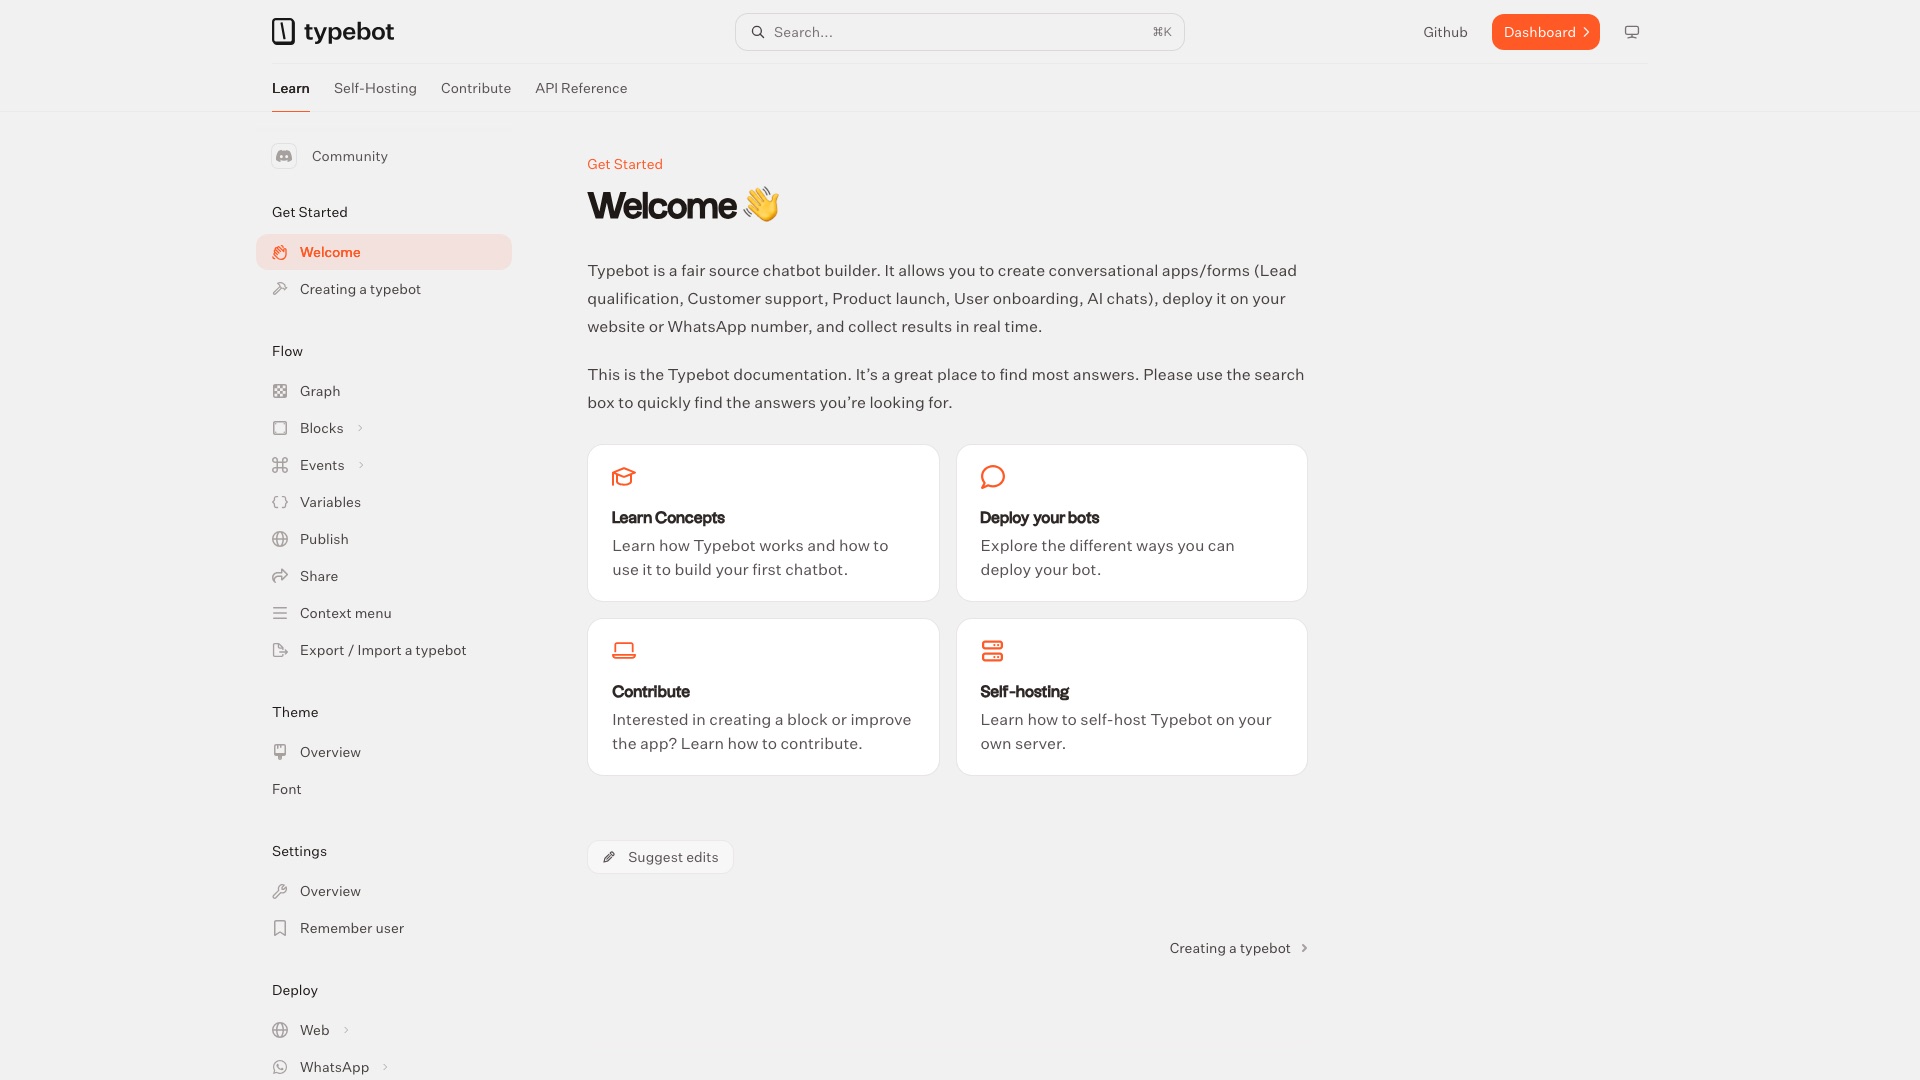1920x1080 pixels.
Task: Click the Creating a typebot tool icon
Action: (x=280, y=289)
